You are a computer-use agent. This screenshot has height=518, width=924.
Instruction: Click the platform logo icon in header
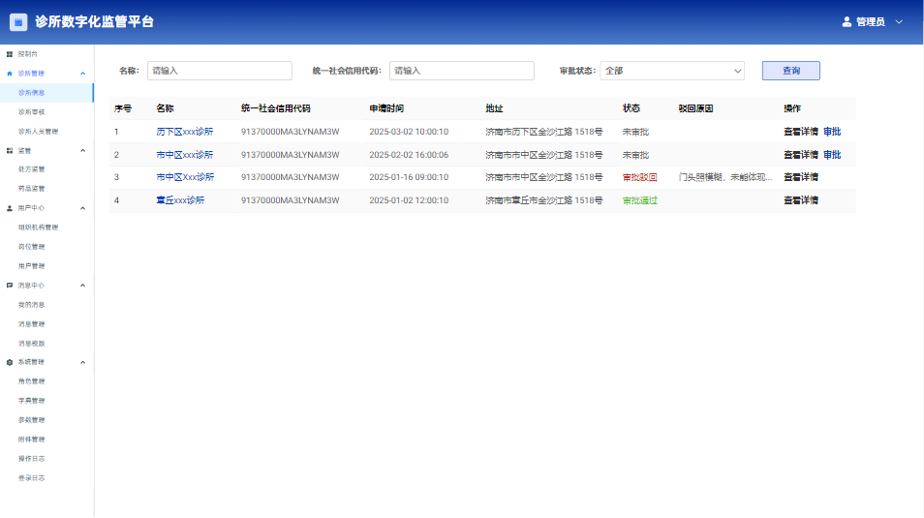point(18,22)
